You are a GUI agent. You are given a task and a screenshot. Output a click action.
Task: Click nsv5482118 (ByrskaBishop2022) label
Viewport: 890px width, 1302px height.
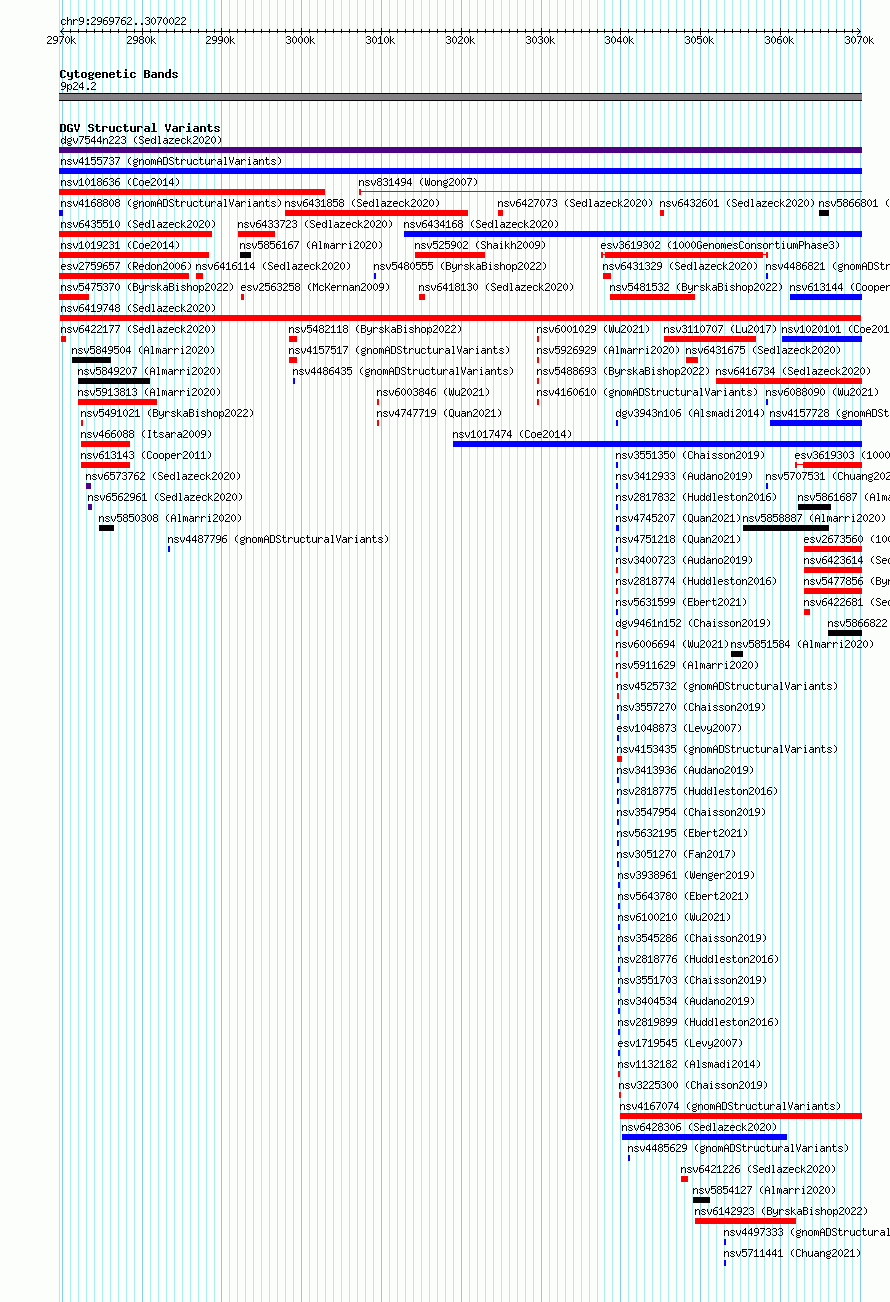[376, 329]
